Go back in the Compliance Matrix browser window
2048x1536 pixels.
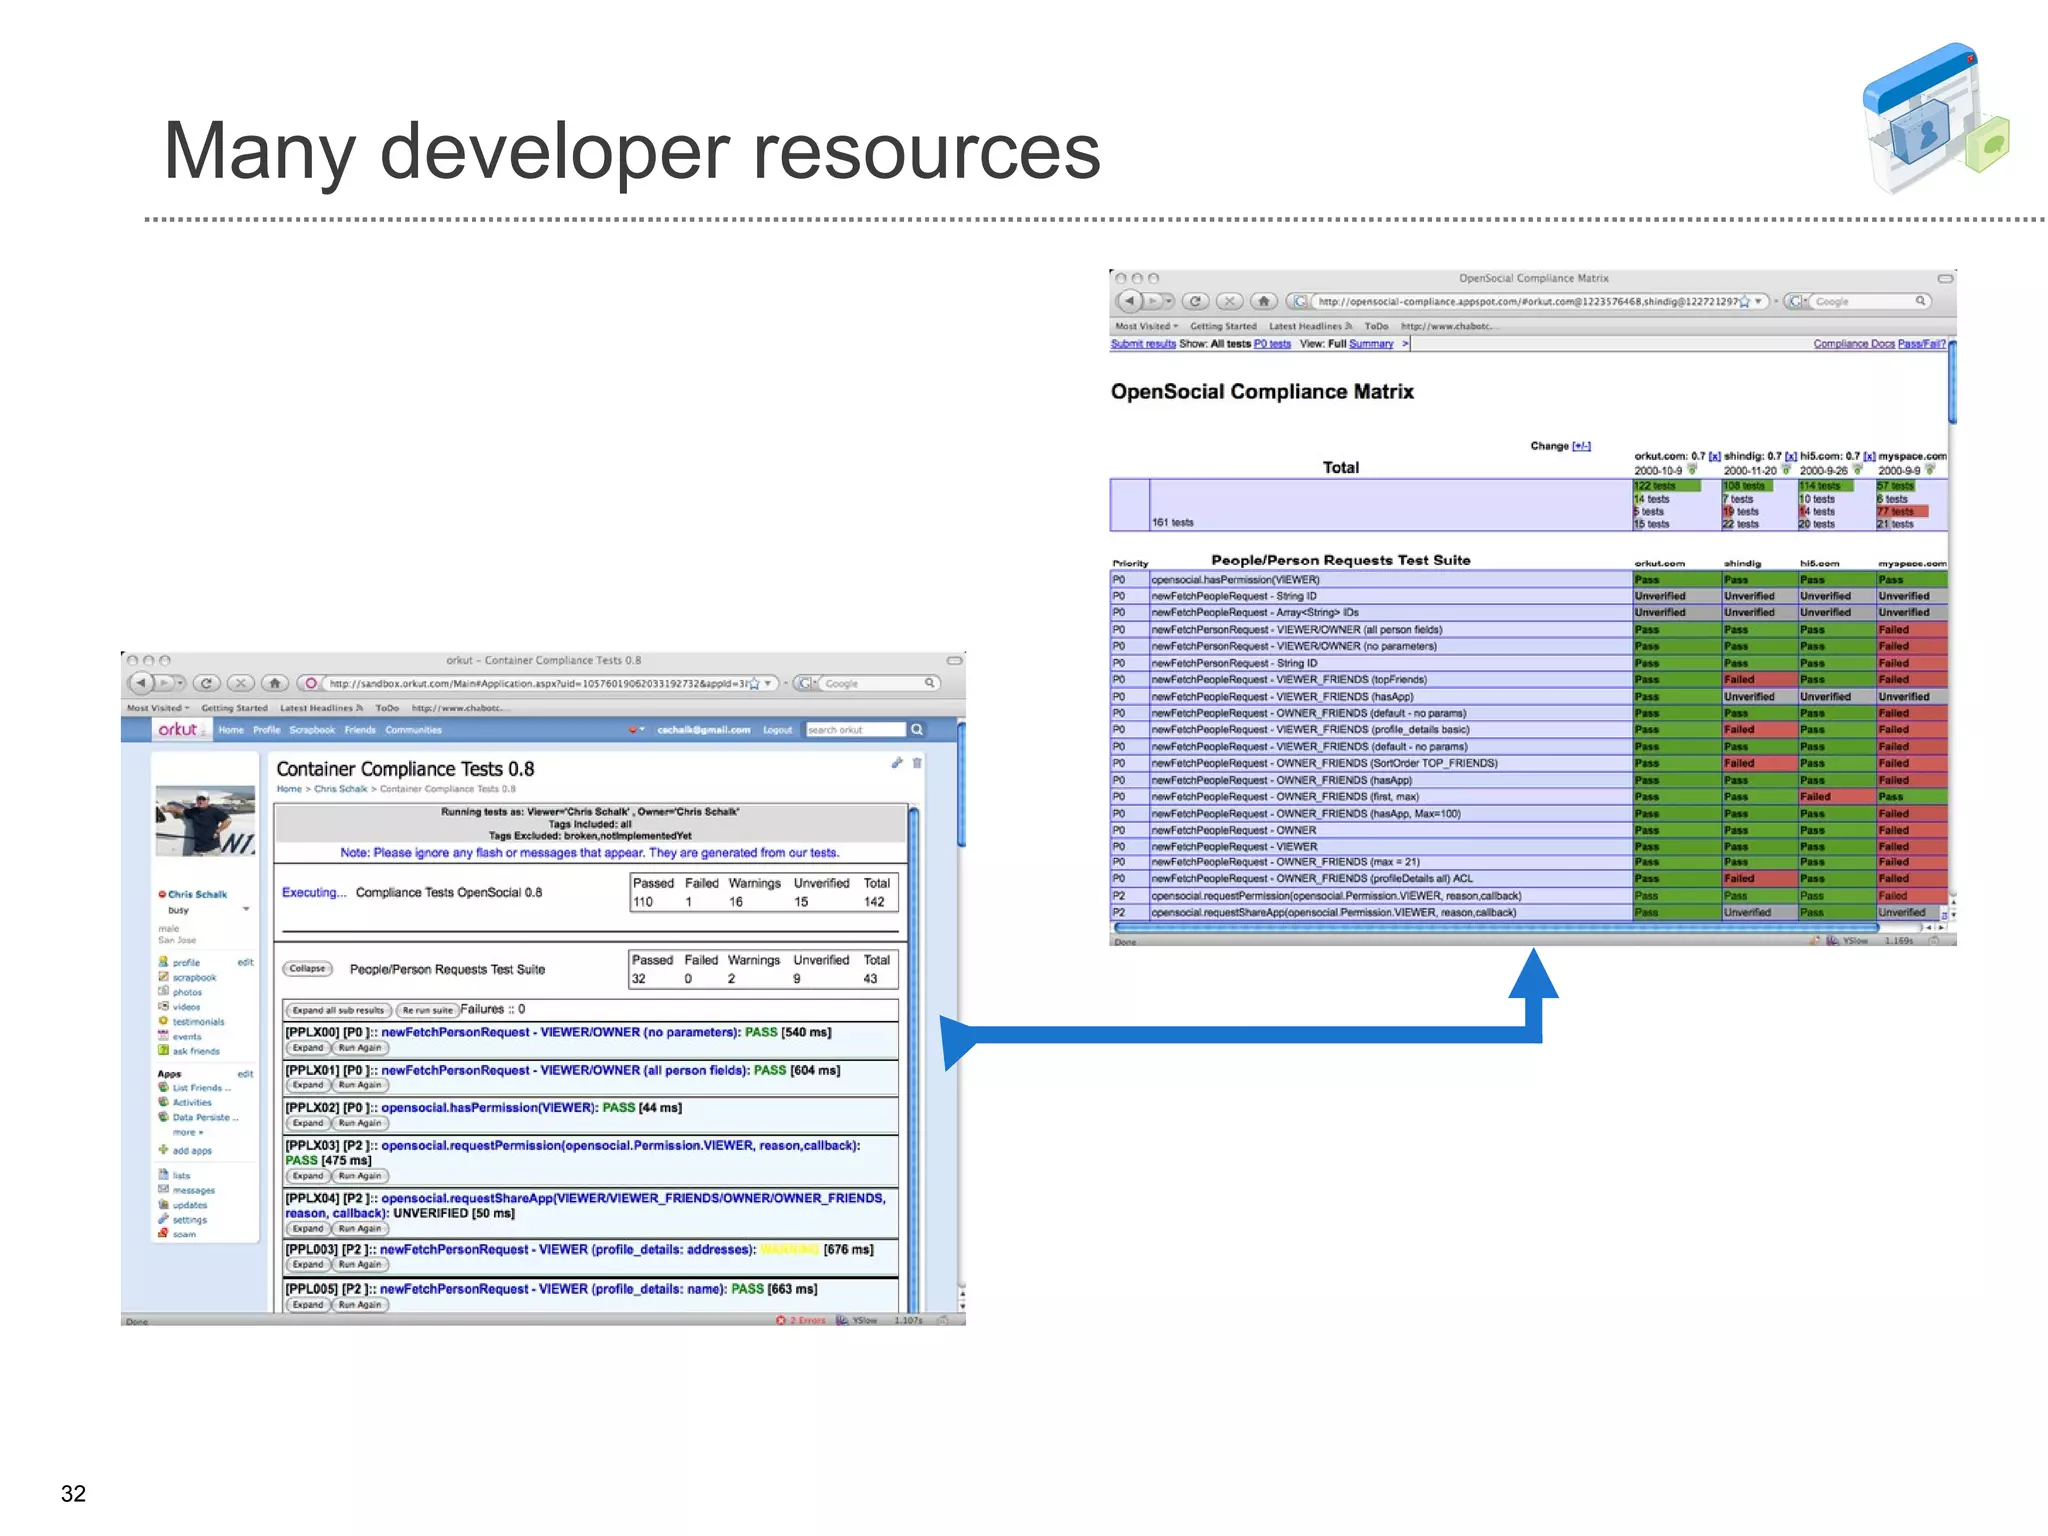click(1130, 301)
